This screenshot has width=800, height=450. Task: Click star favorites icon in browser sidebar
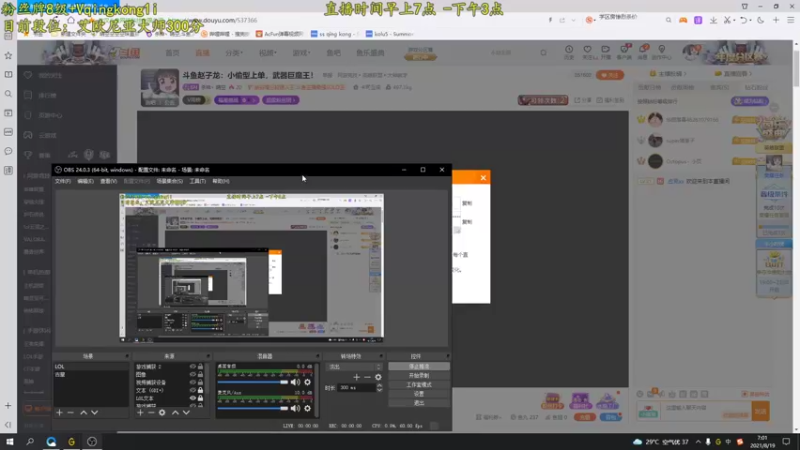pos(8,55)
